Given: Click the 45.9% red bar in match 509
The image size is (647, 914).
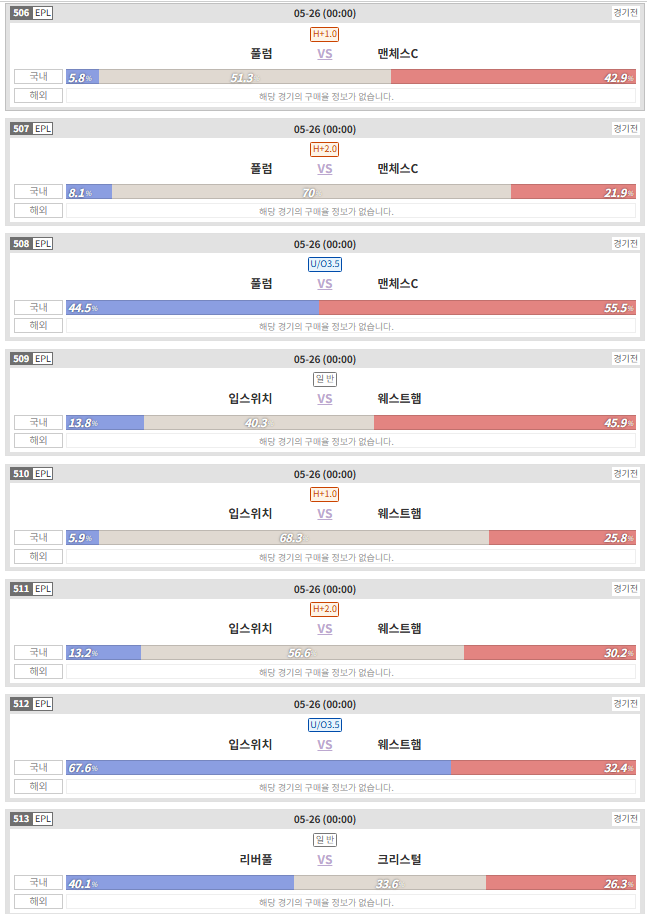Looking at the screenshot, I should (x=505, y=423).
